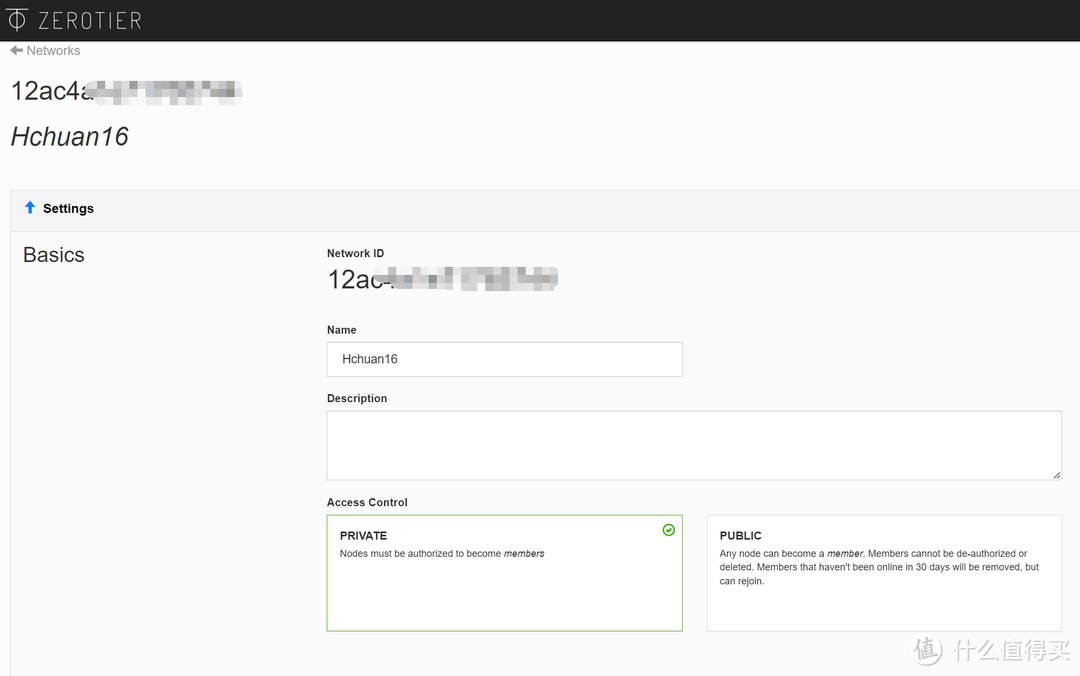
Task: Click the back arrow beside Networks
Action: (x=17, y=50)
